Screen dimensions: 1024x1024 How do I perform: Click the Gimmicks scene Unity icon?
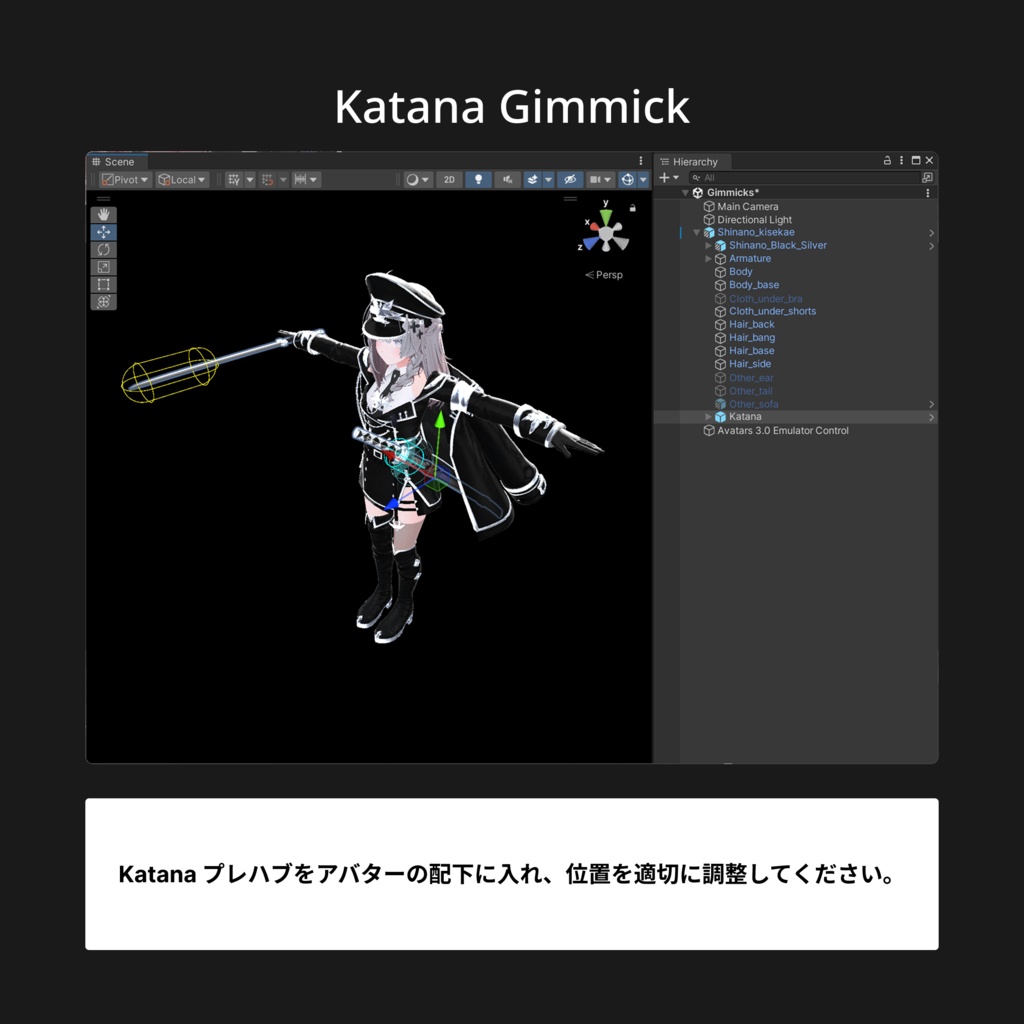(x=697, y=193)
